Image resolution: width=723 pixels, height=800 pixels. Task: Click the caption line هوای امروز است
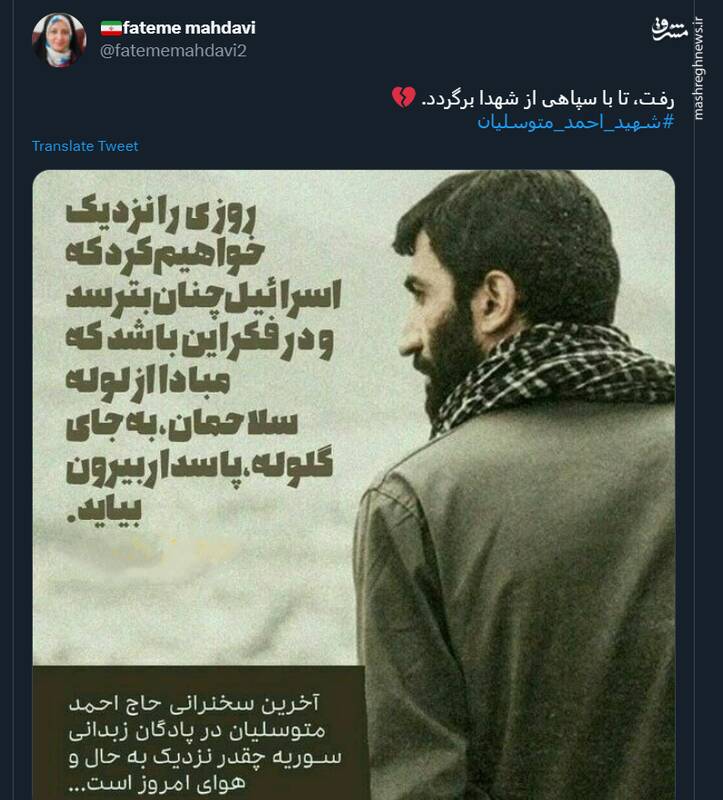pos(157,783)
